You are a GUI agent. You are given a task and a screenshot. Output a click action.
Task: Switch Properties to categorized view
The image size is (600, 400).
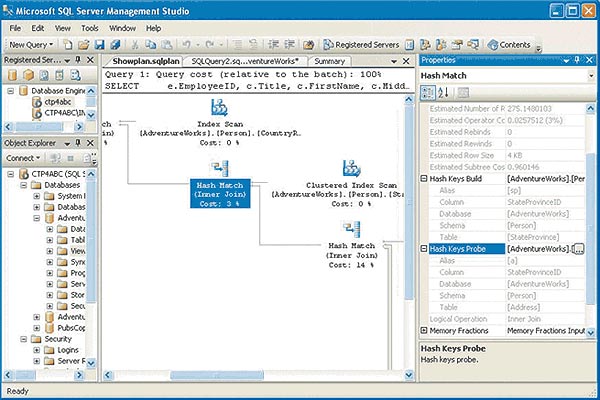pyautogui.click(x=430, y=92)
